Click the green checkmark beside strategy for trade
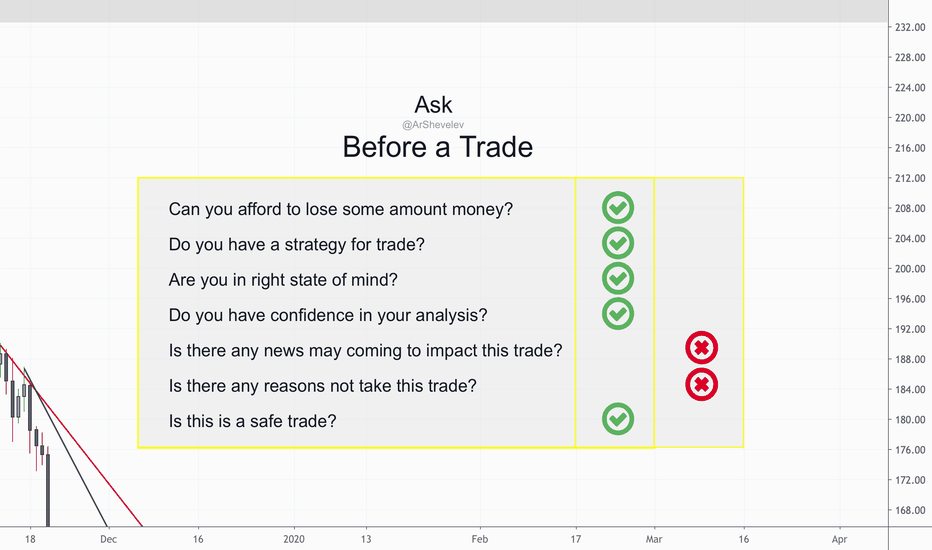 tap(618, 243)
